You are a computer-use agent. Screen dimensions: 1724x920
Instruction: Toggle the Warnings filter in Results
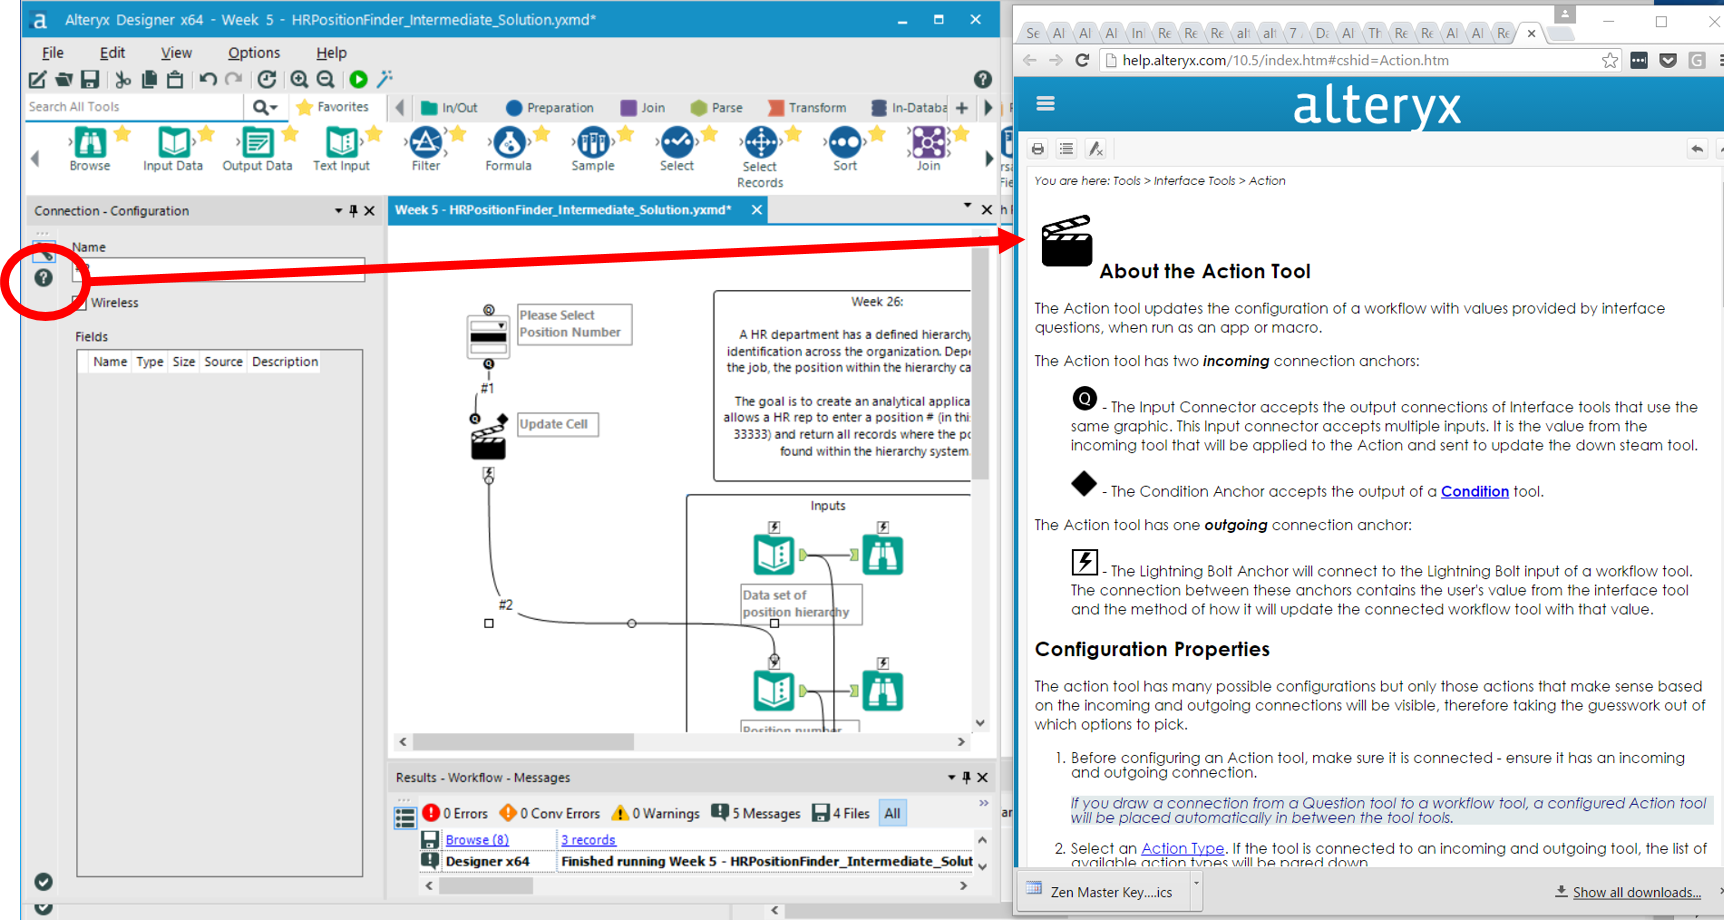(x=655, y=813)
